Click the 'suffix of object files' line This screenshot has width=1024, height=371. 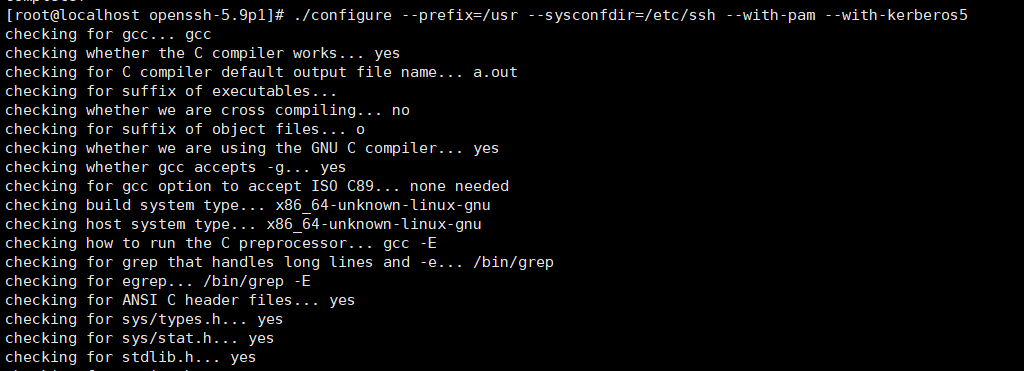pos(184,129)
